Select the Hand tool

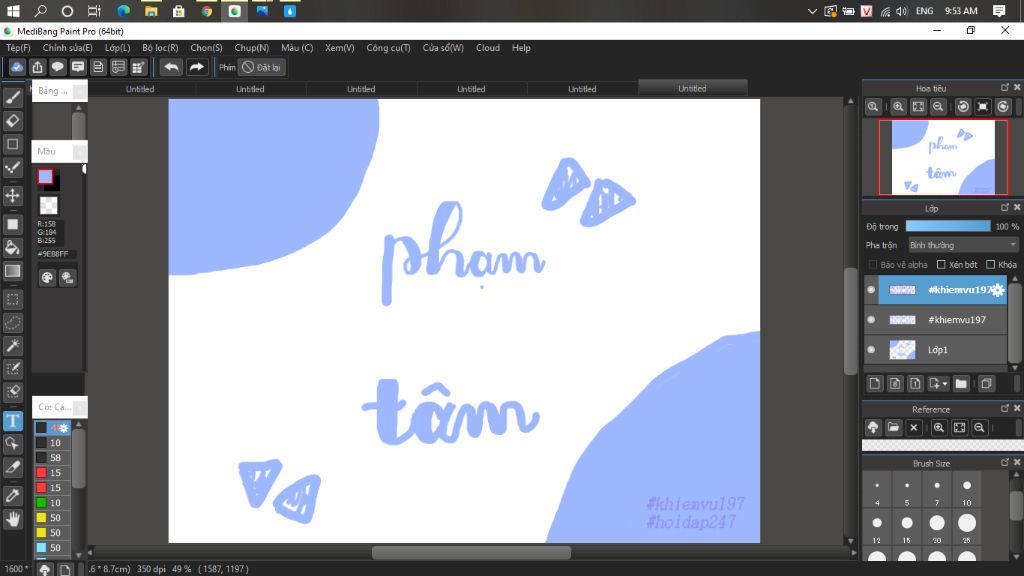point(12,519)
